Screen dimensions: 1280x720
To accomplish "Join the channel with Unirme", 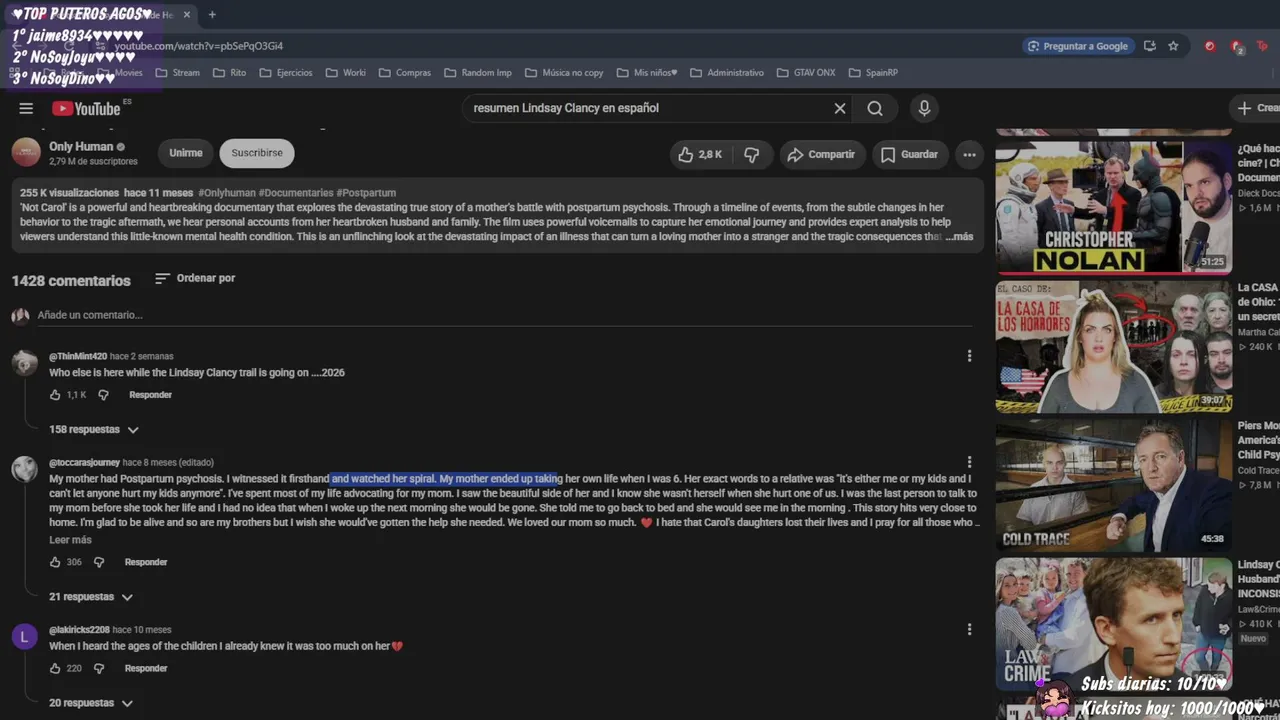I will click(185, 153).
